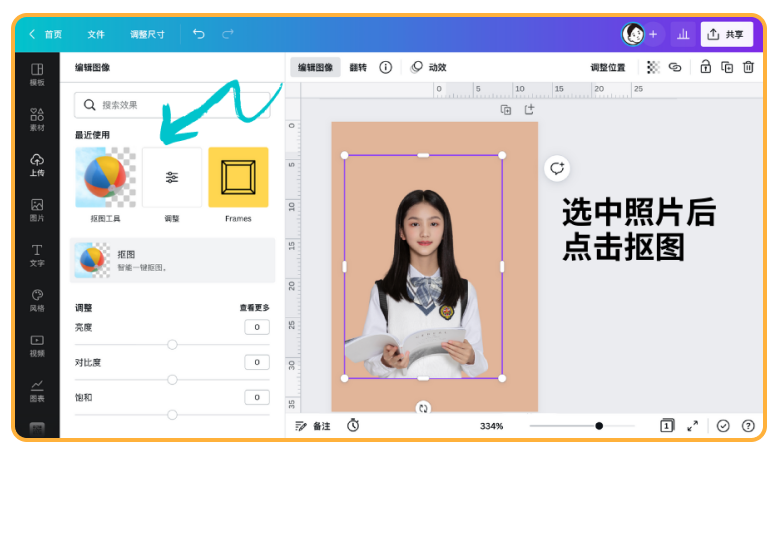Open the user profile avatar
The height and width of the screenshot is (534, 779).
click(x=633, y=34)
